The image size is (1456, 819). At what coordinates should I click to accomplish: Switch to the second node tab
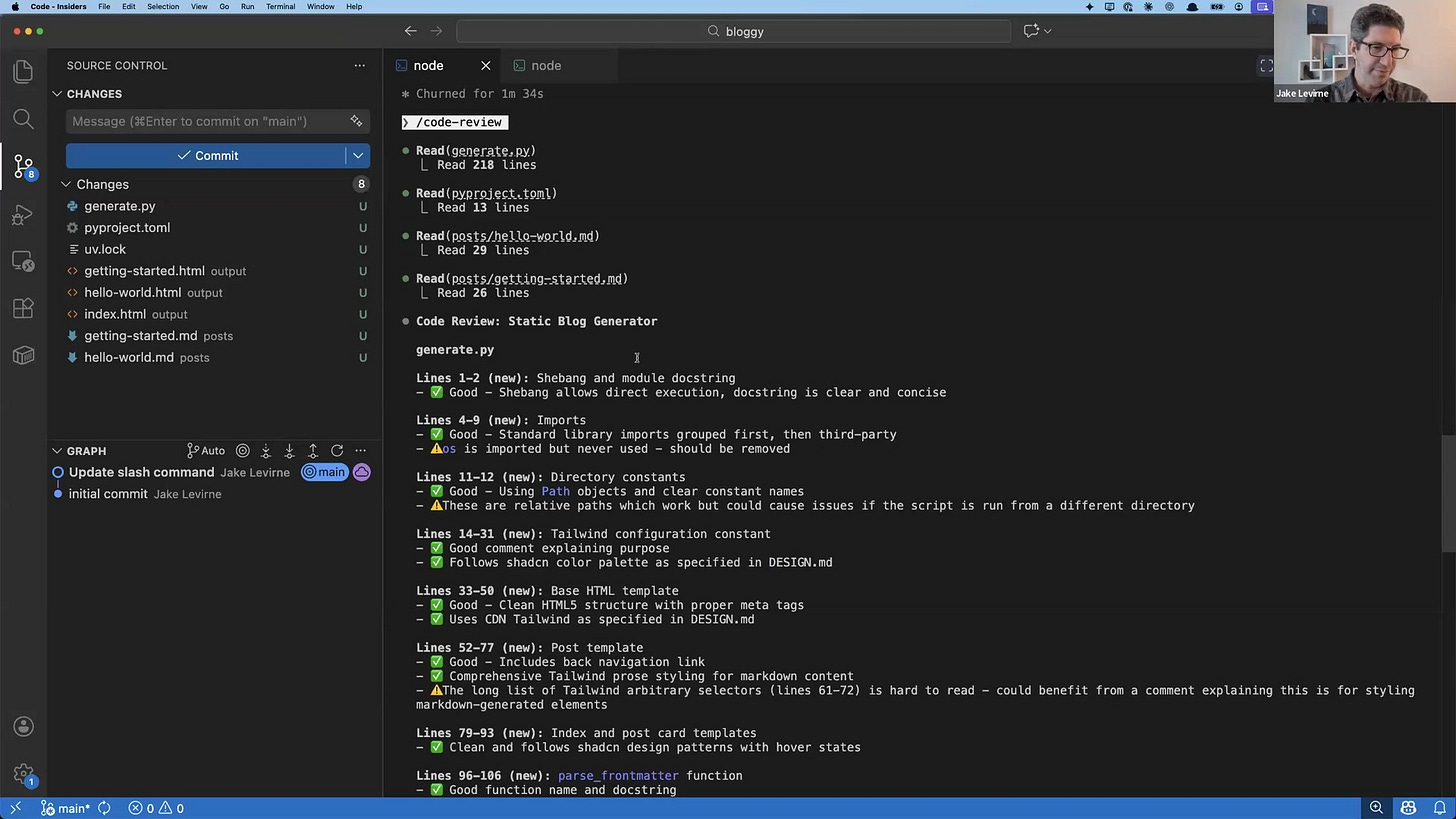pos(546,65)
